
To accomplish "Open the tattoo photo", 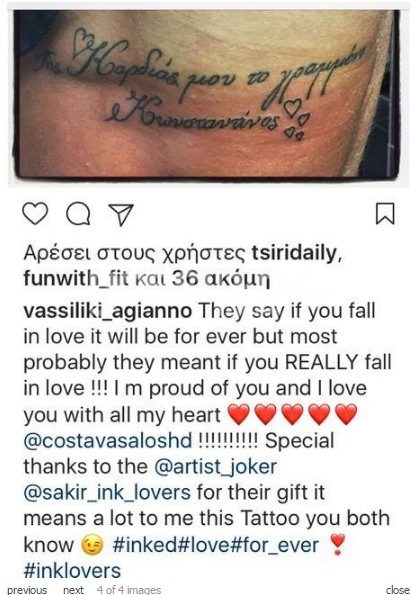I will (x=206, y=94).
